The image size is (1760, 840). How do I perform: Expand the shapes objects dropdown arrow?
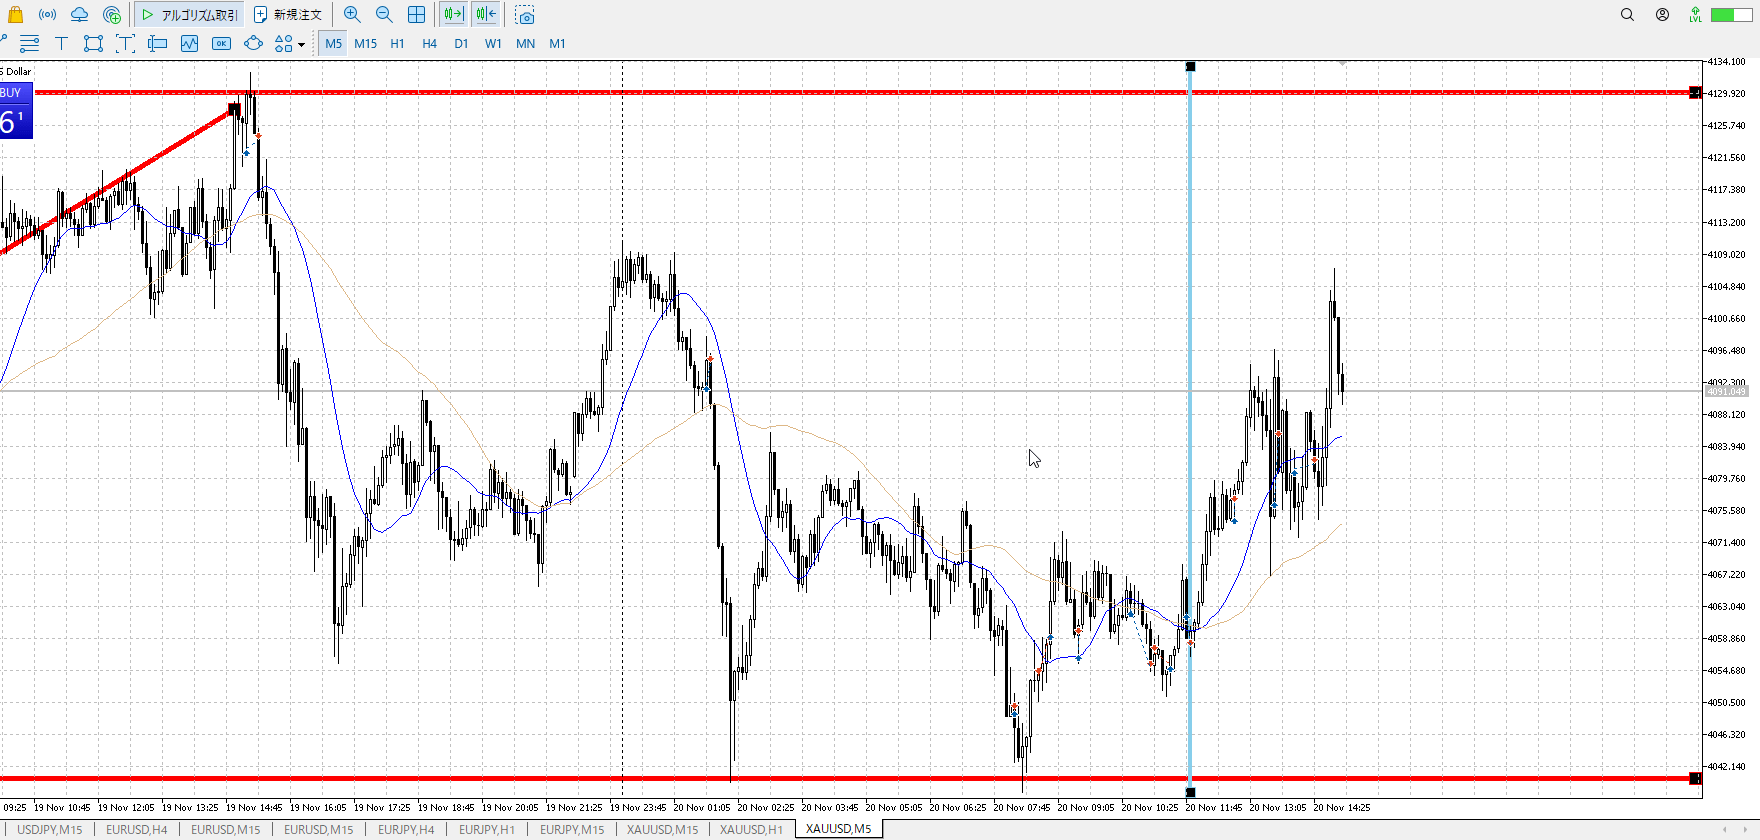click(x=301, y=44)
